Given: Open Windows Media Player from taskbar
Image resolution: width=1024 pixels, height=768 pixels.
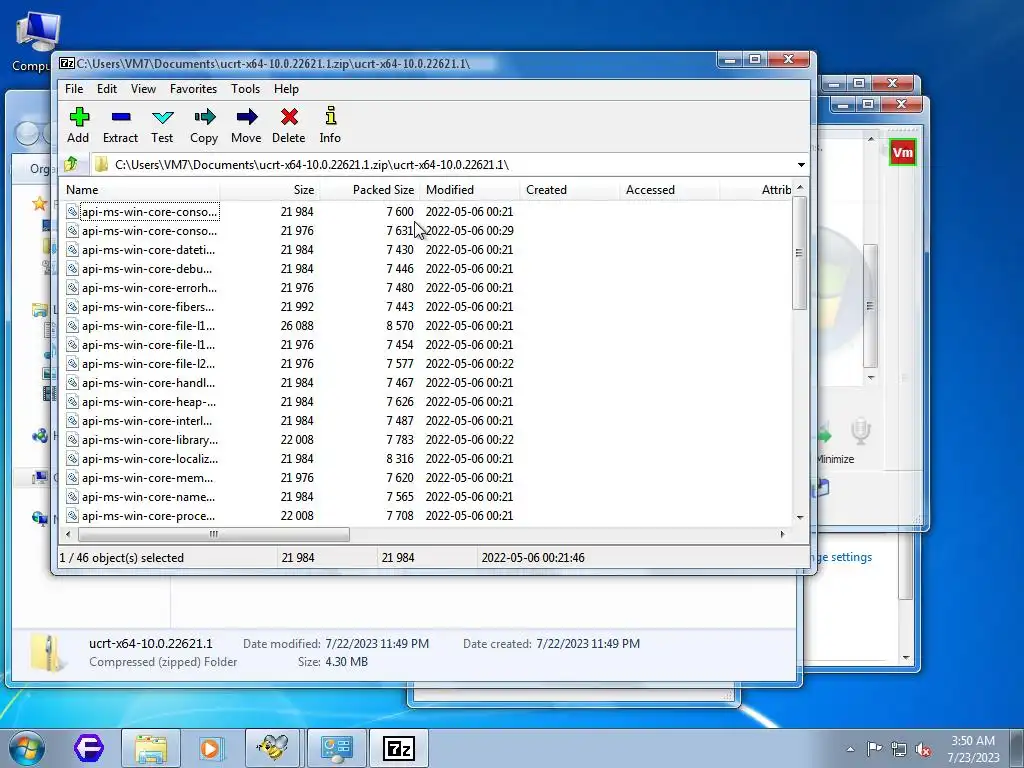Looking at the screenshot, I should 212,748.
